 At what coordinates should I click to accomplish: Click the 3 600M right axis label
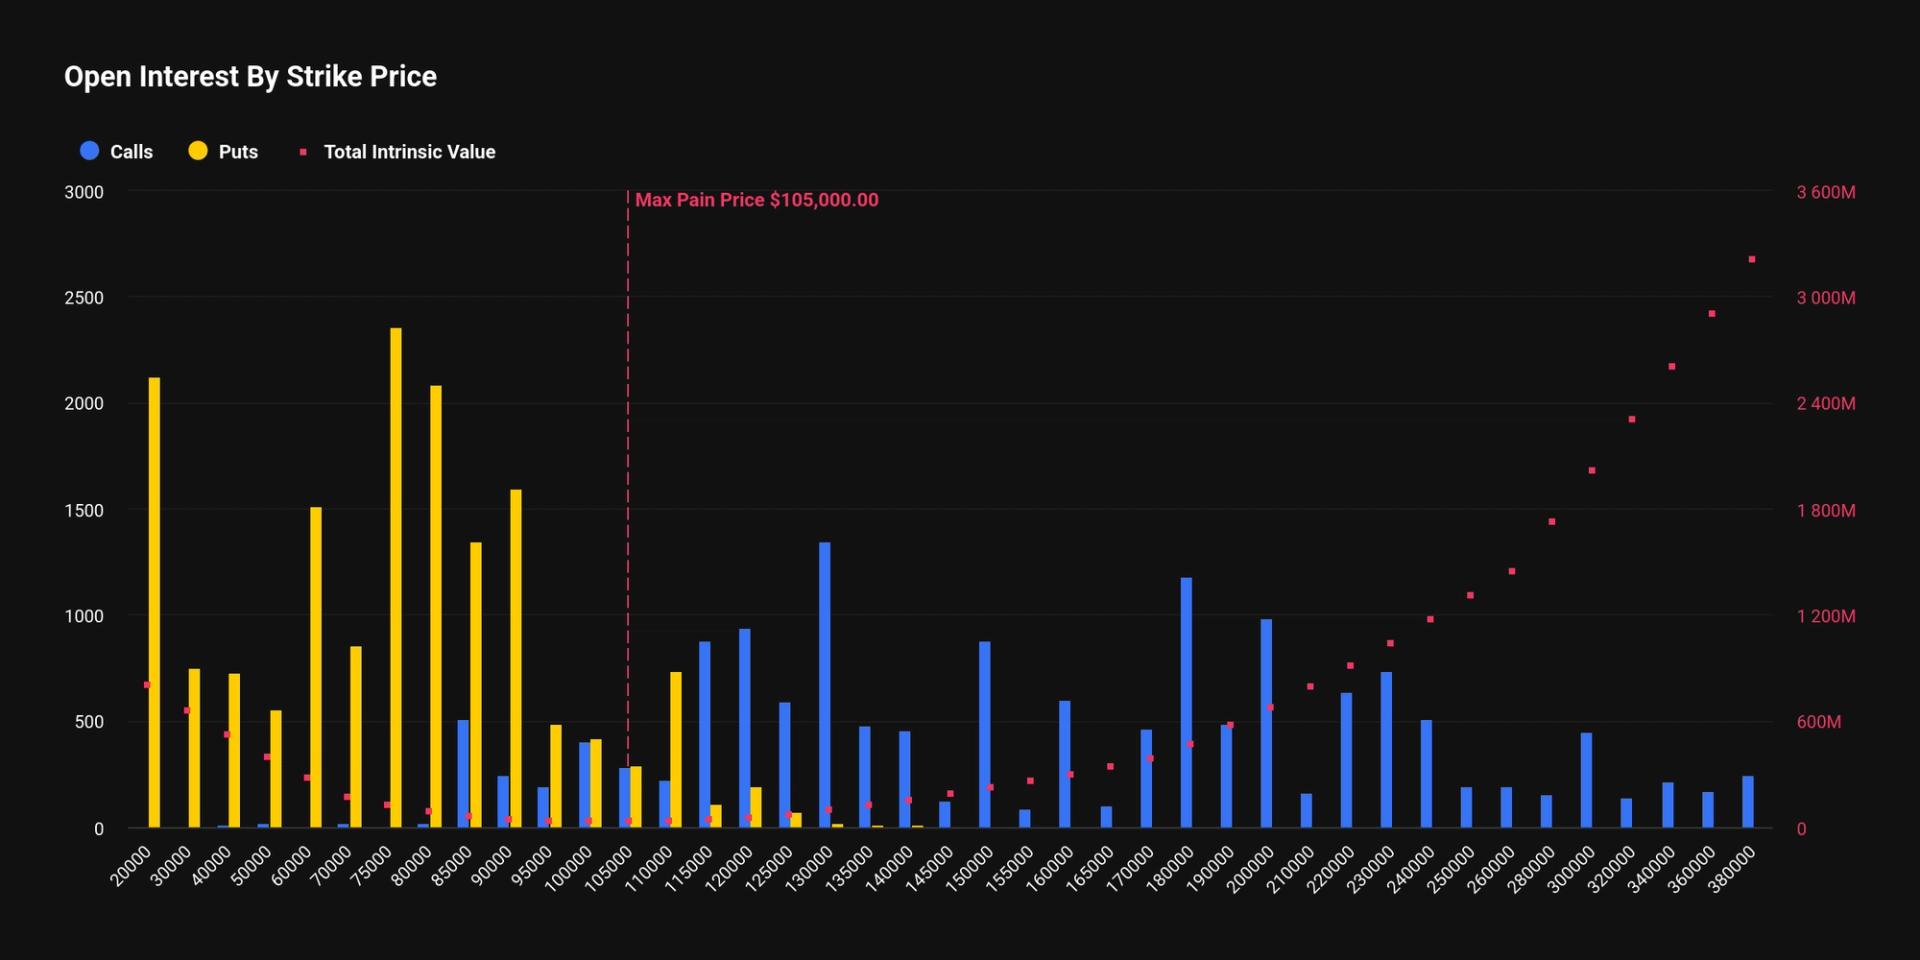click(1825, 192)
